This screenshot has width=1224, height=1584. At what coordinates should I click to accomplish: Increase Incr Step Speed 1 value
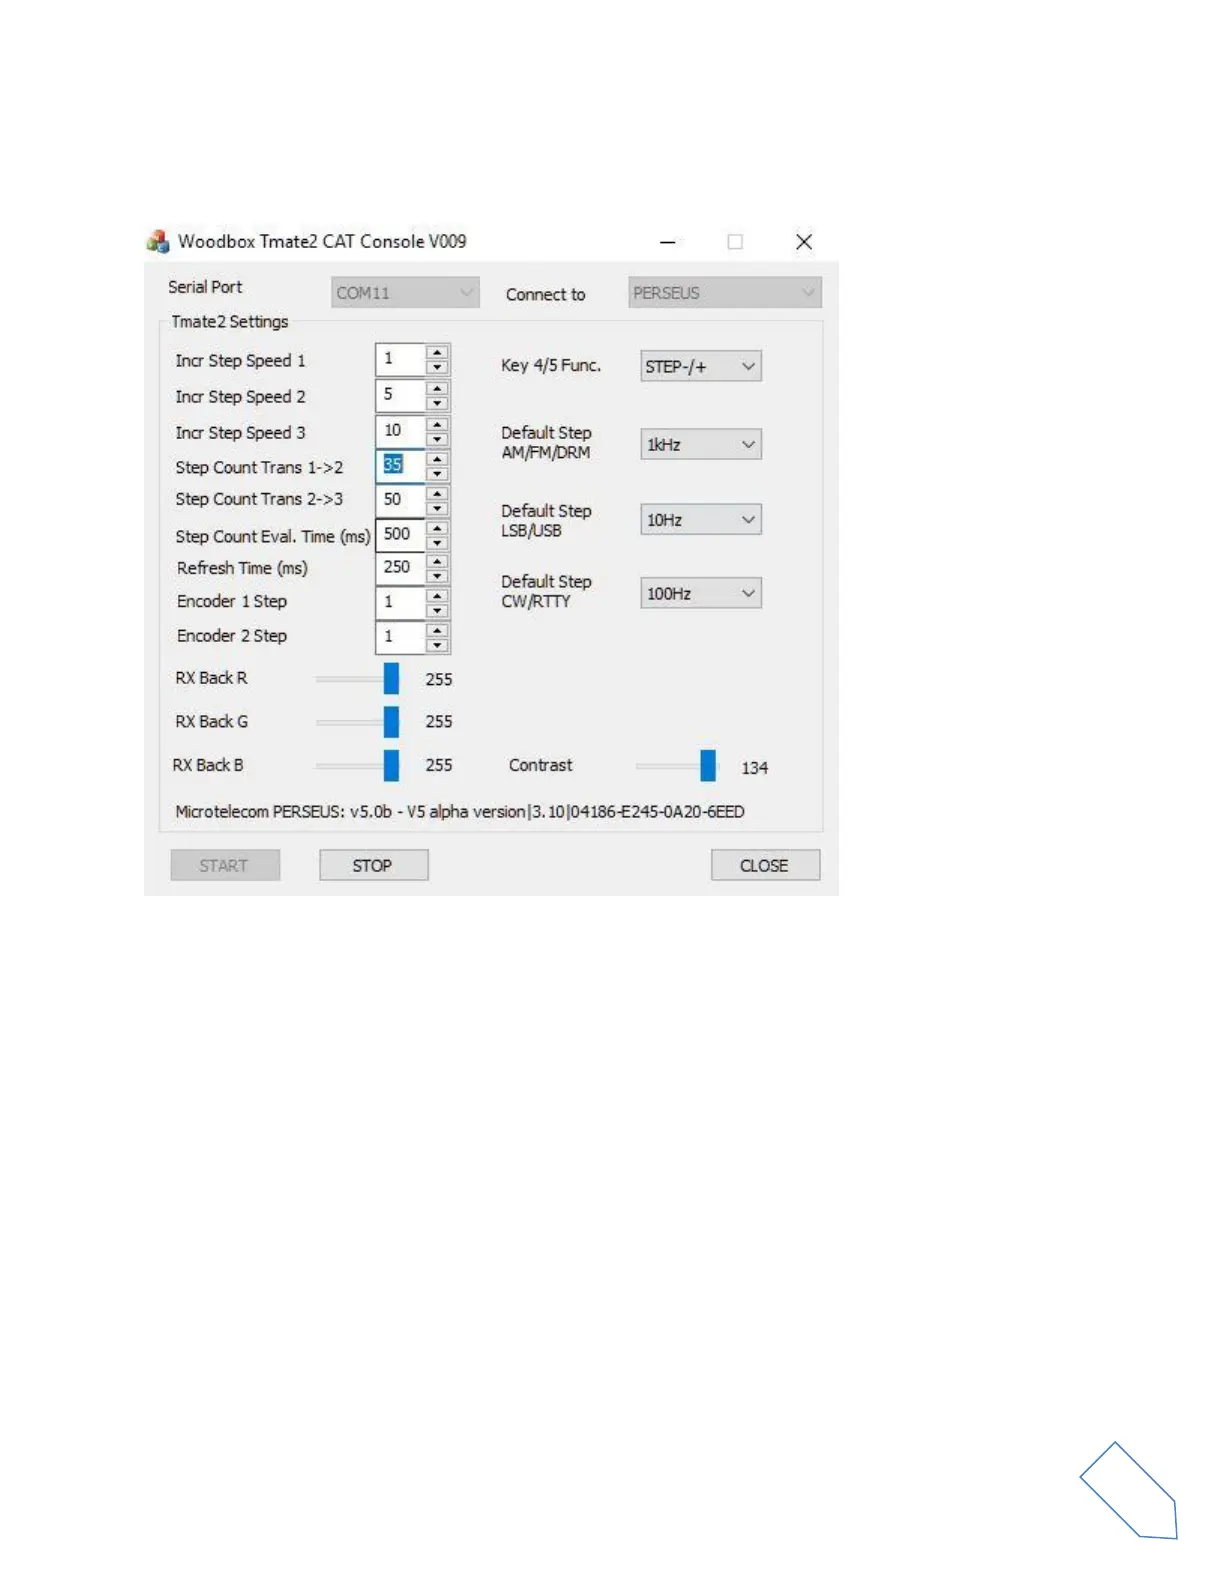437,352
